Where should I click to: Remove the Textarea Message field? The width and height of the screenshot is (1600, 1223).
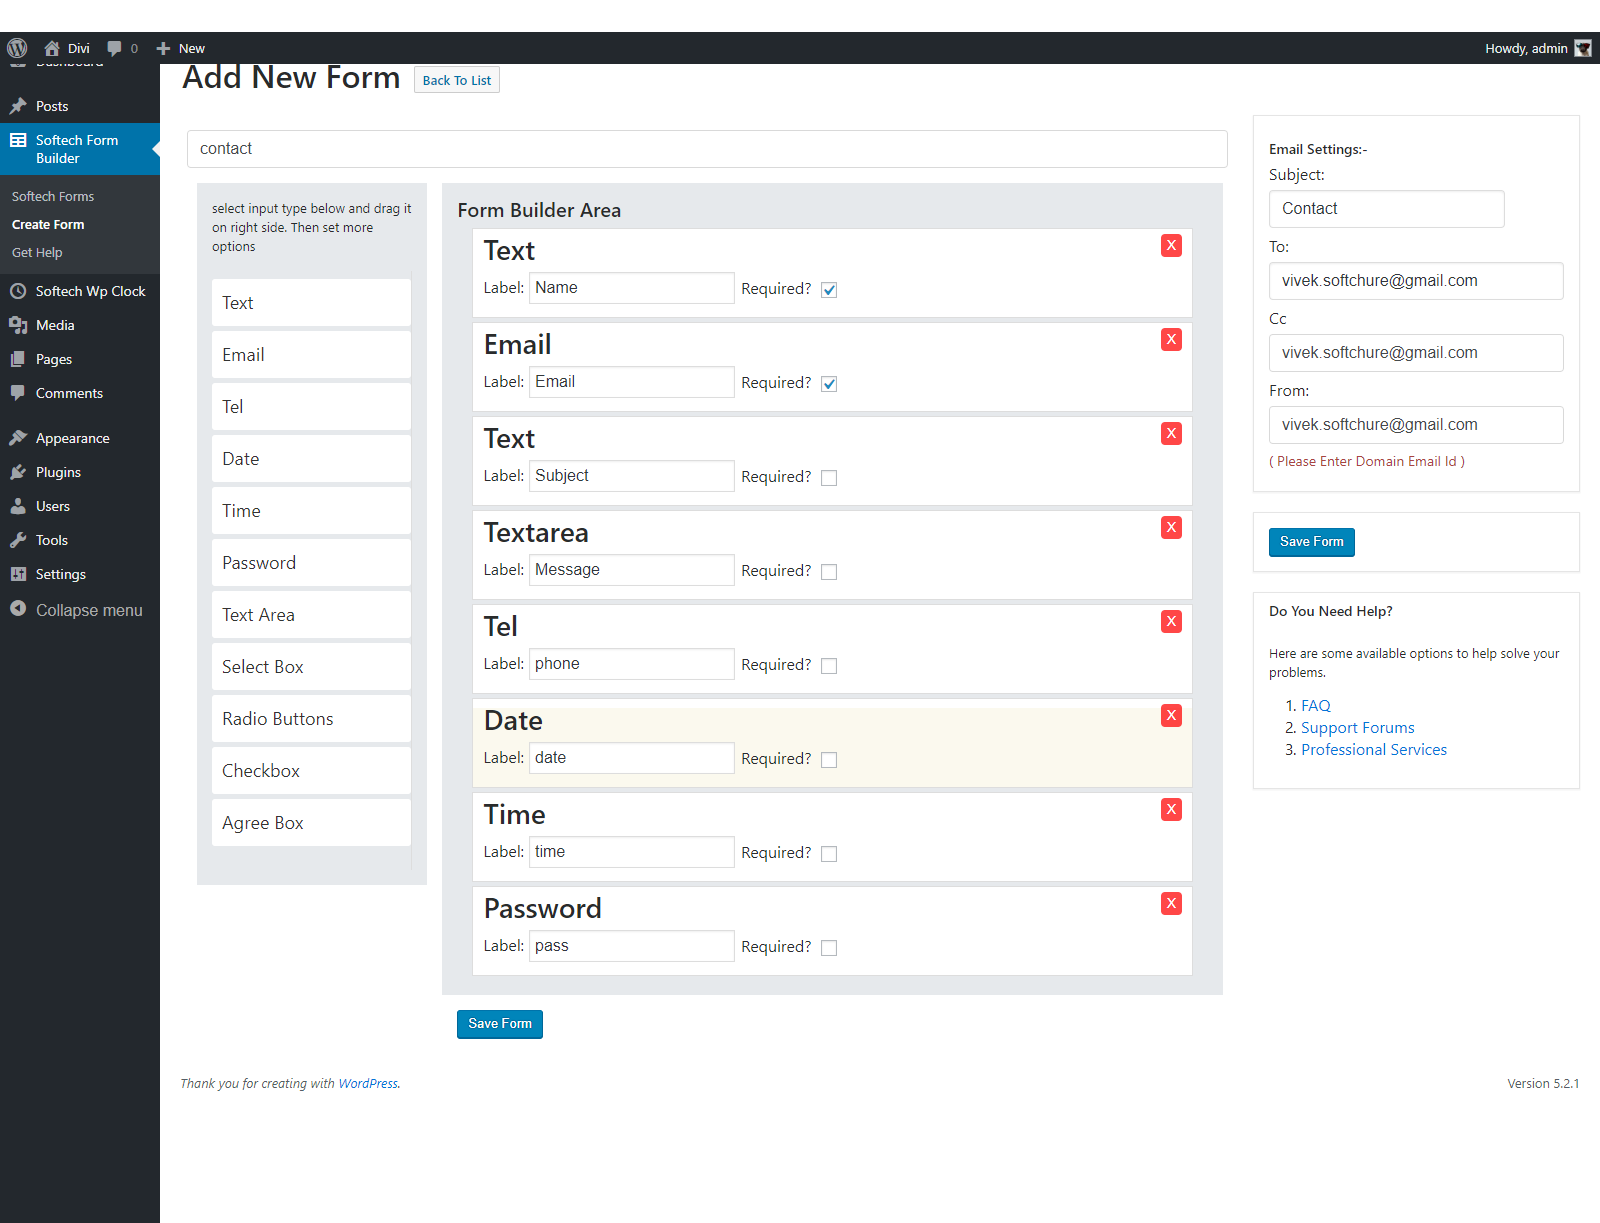click(1171, 528)
